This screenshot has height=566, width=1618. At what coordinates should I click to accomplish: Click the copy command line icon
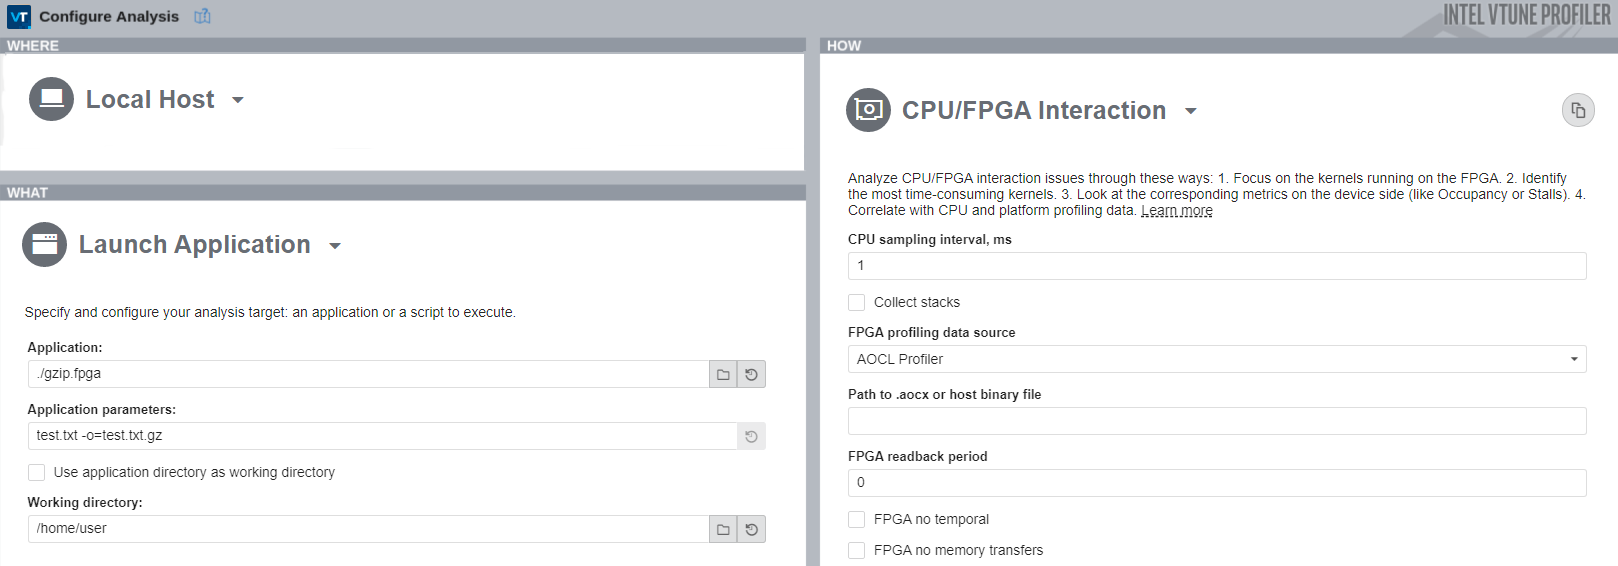[1578, 110]
